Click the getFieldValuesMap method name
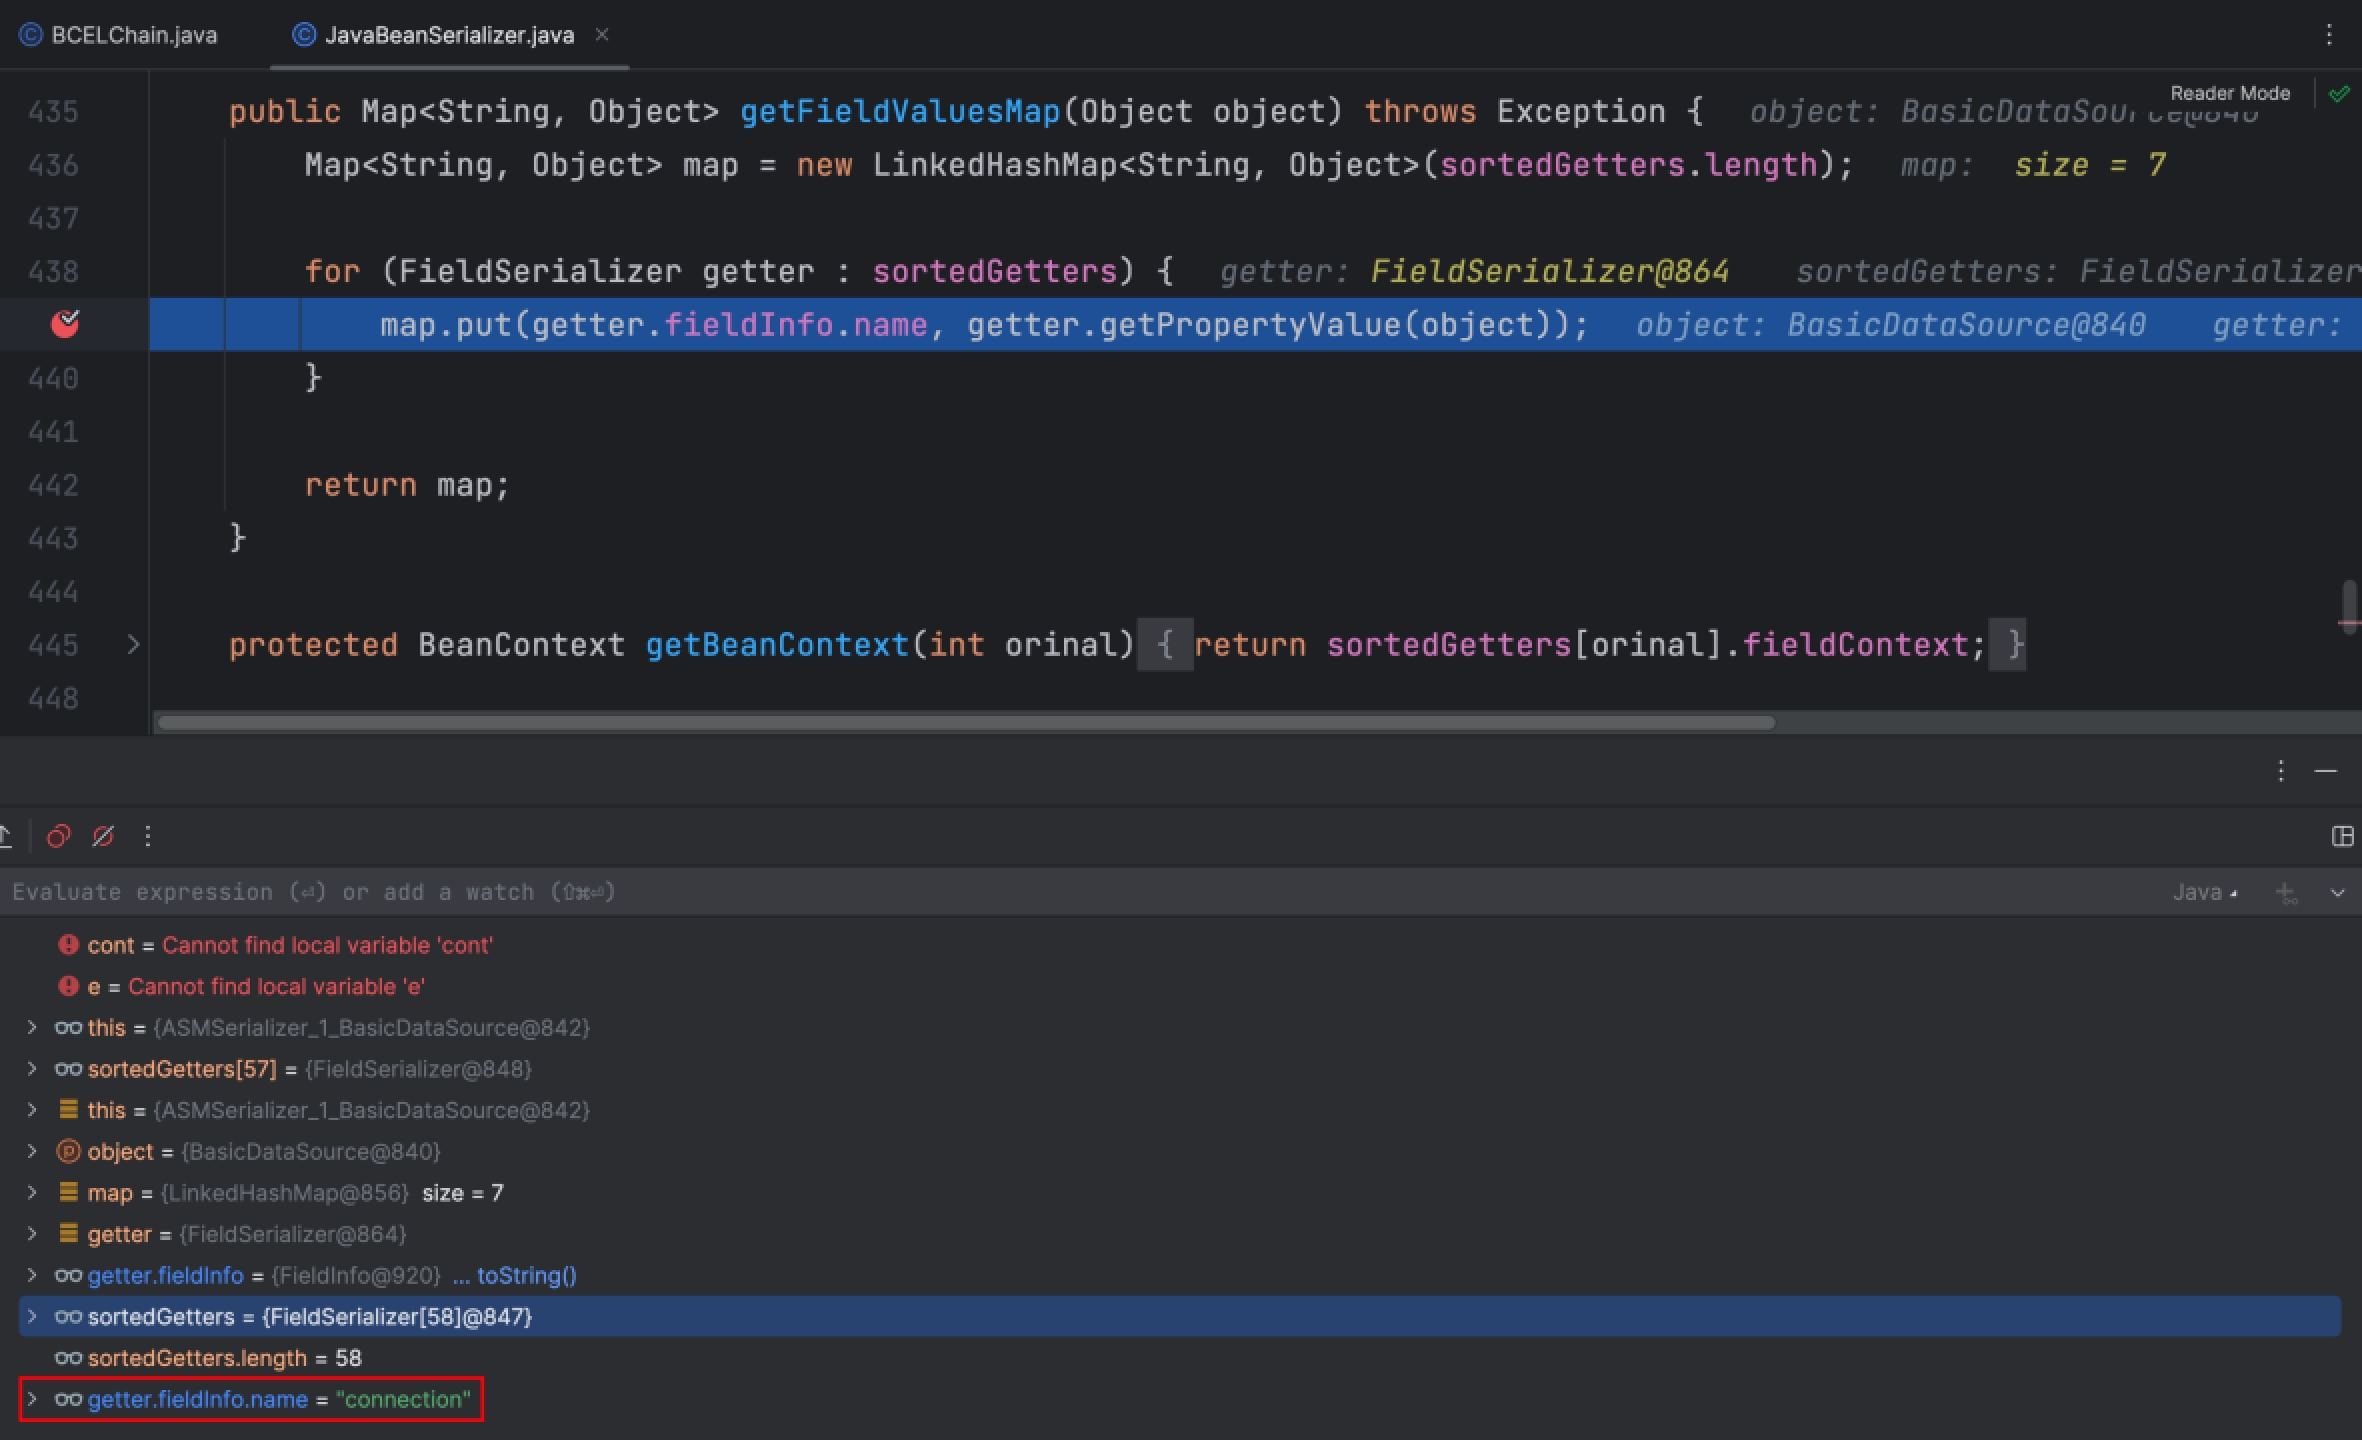The height and width of the screenshot is (1440, 2362). coord(900,111)
